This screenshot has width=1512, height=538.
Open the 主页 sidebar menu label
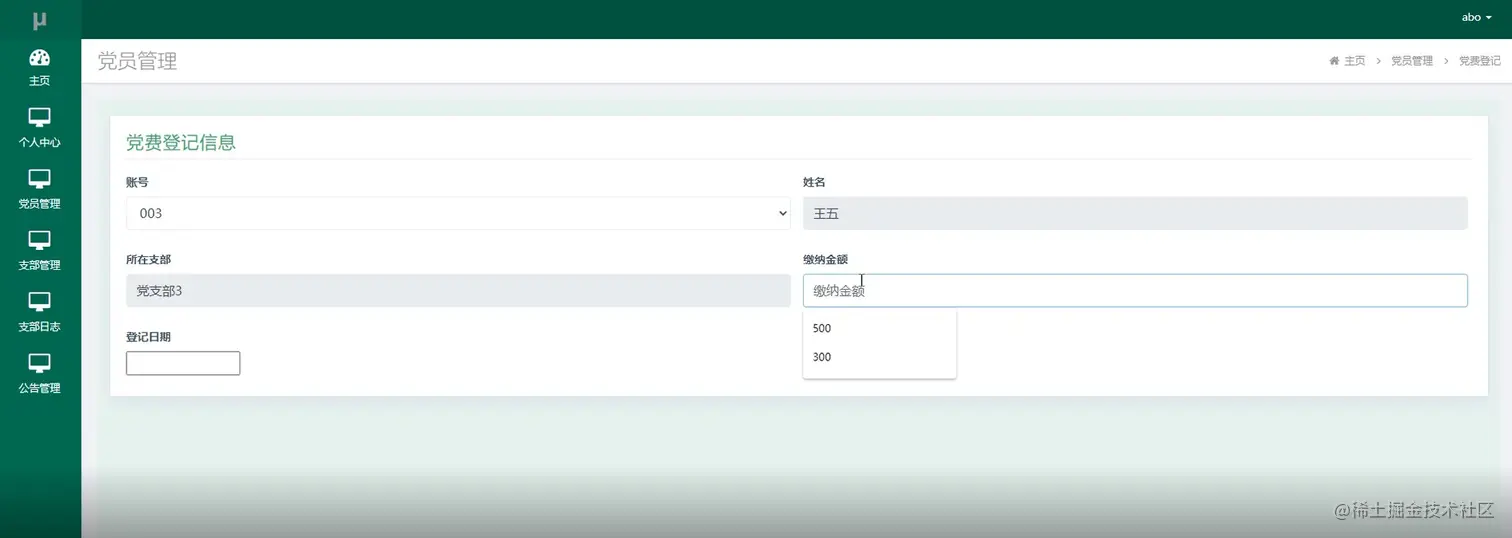(39, 81)
